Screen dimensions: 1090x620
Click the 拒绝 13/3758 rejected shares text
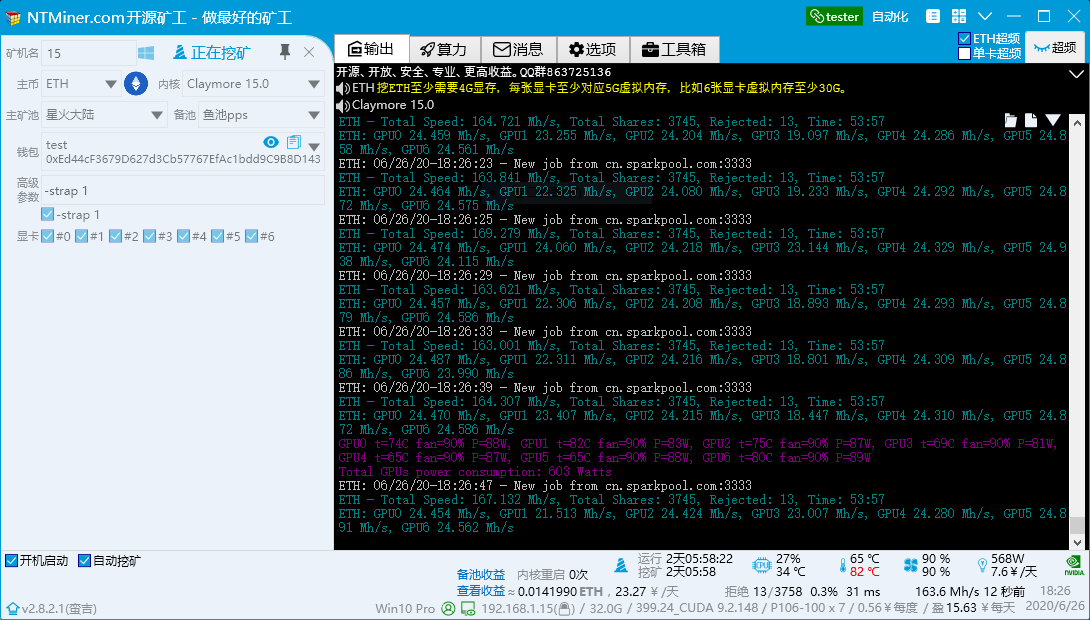(763, 592)
